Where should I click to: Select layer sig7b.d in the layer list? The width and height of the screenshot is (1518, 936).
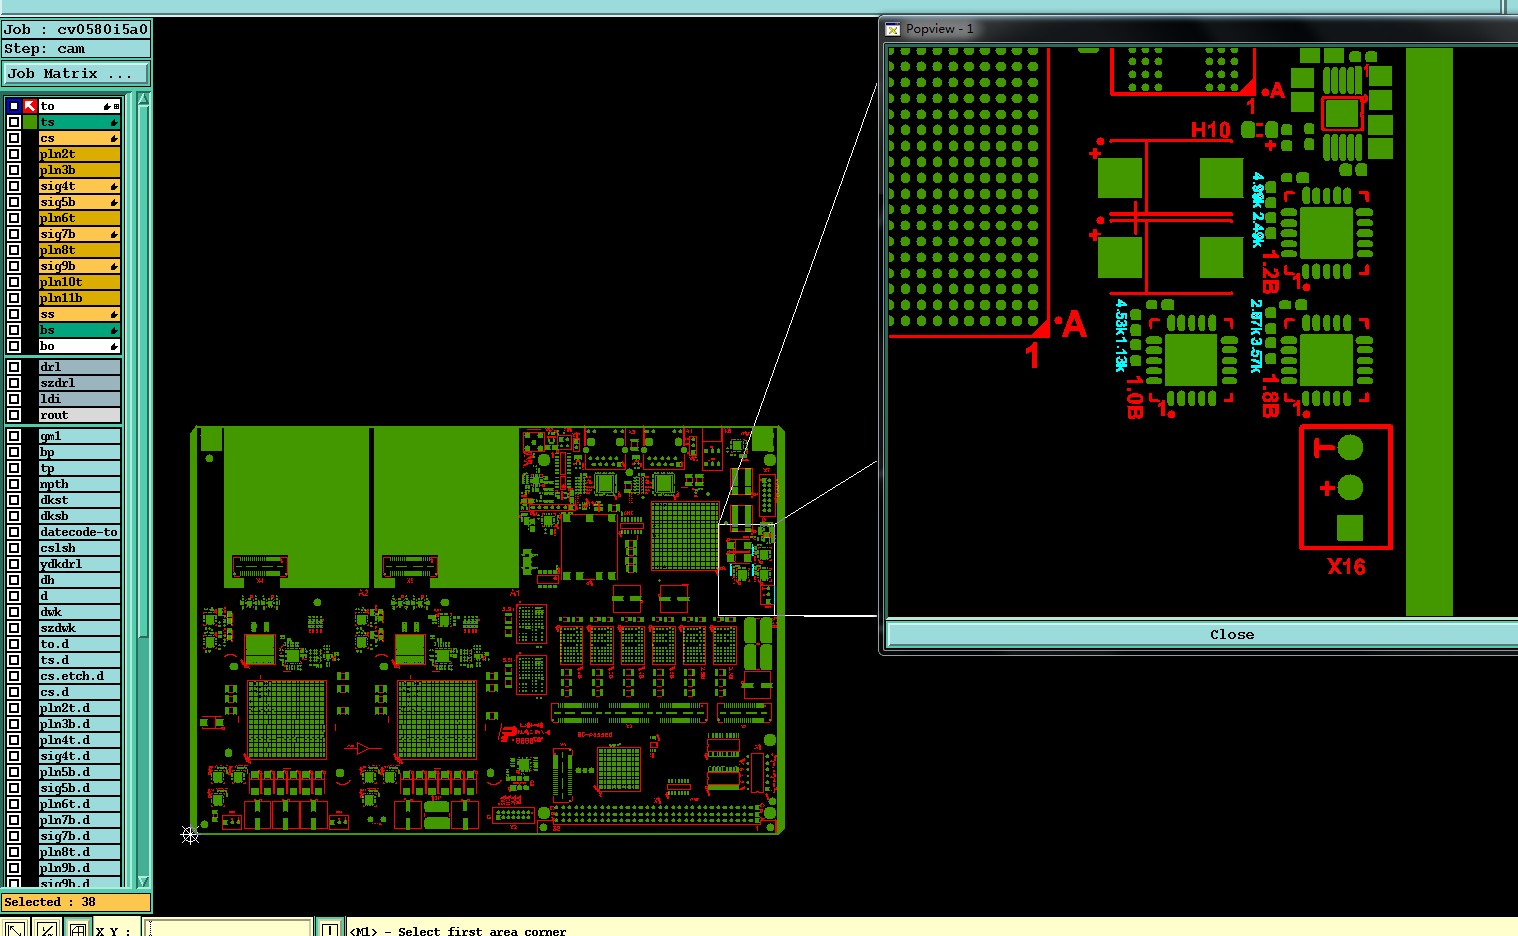[79, 836]
